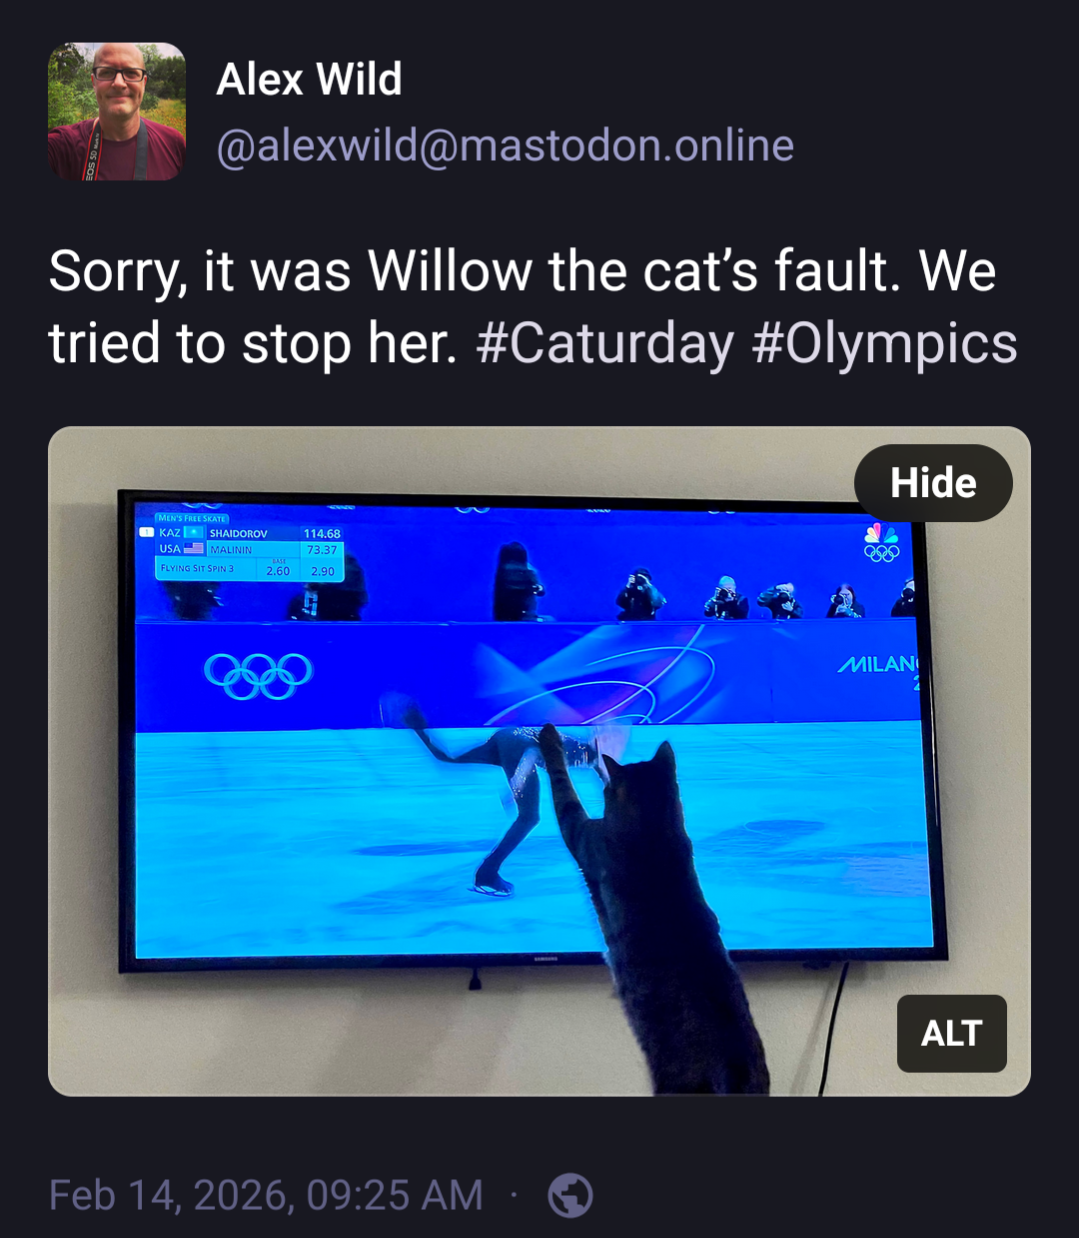Image resolution: width=1079 pixels, height=1238 pixels.
Task: Hide the attached media
Action: pos(933,483)
